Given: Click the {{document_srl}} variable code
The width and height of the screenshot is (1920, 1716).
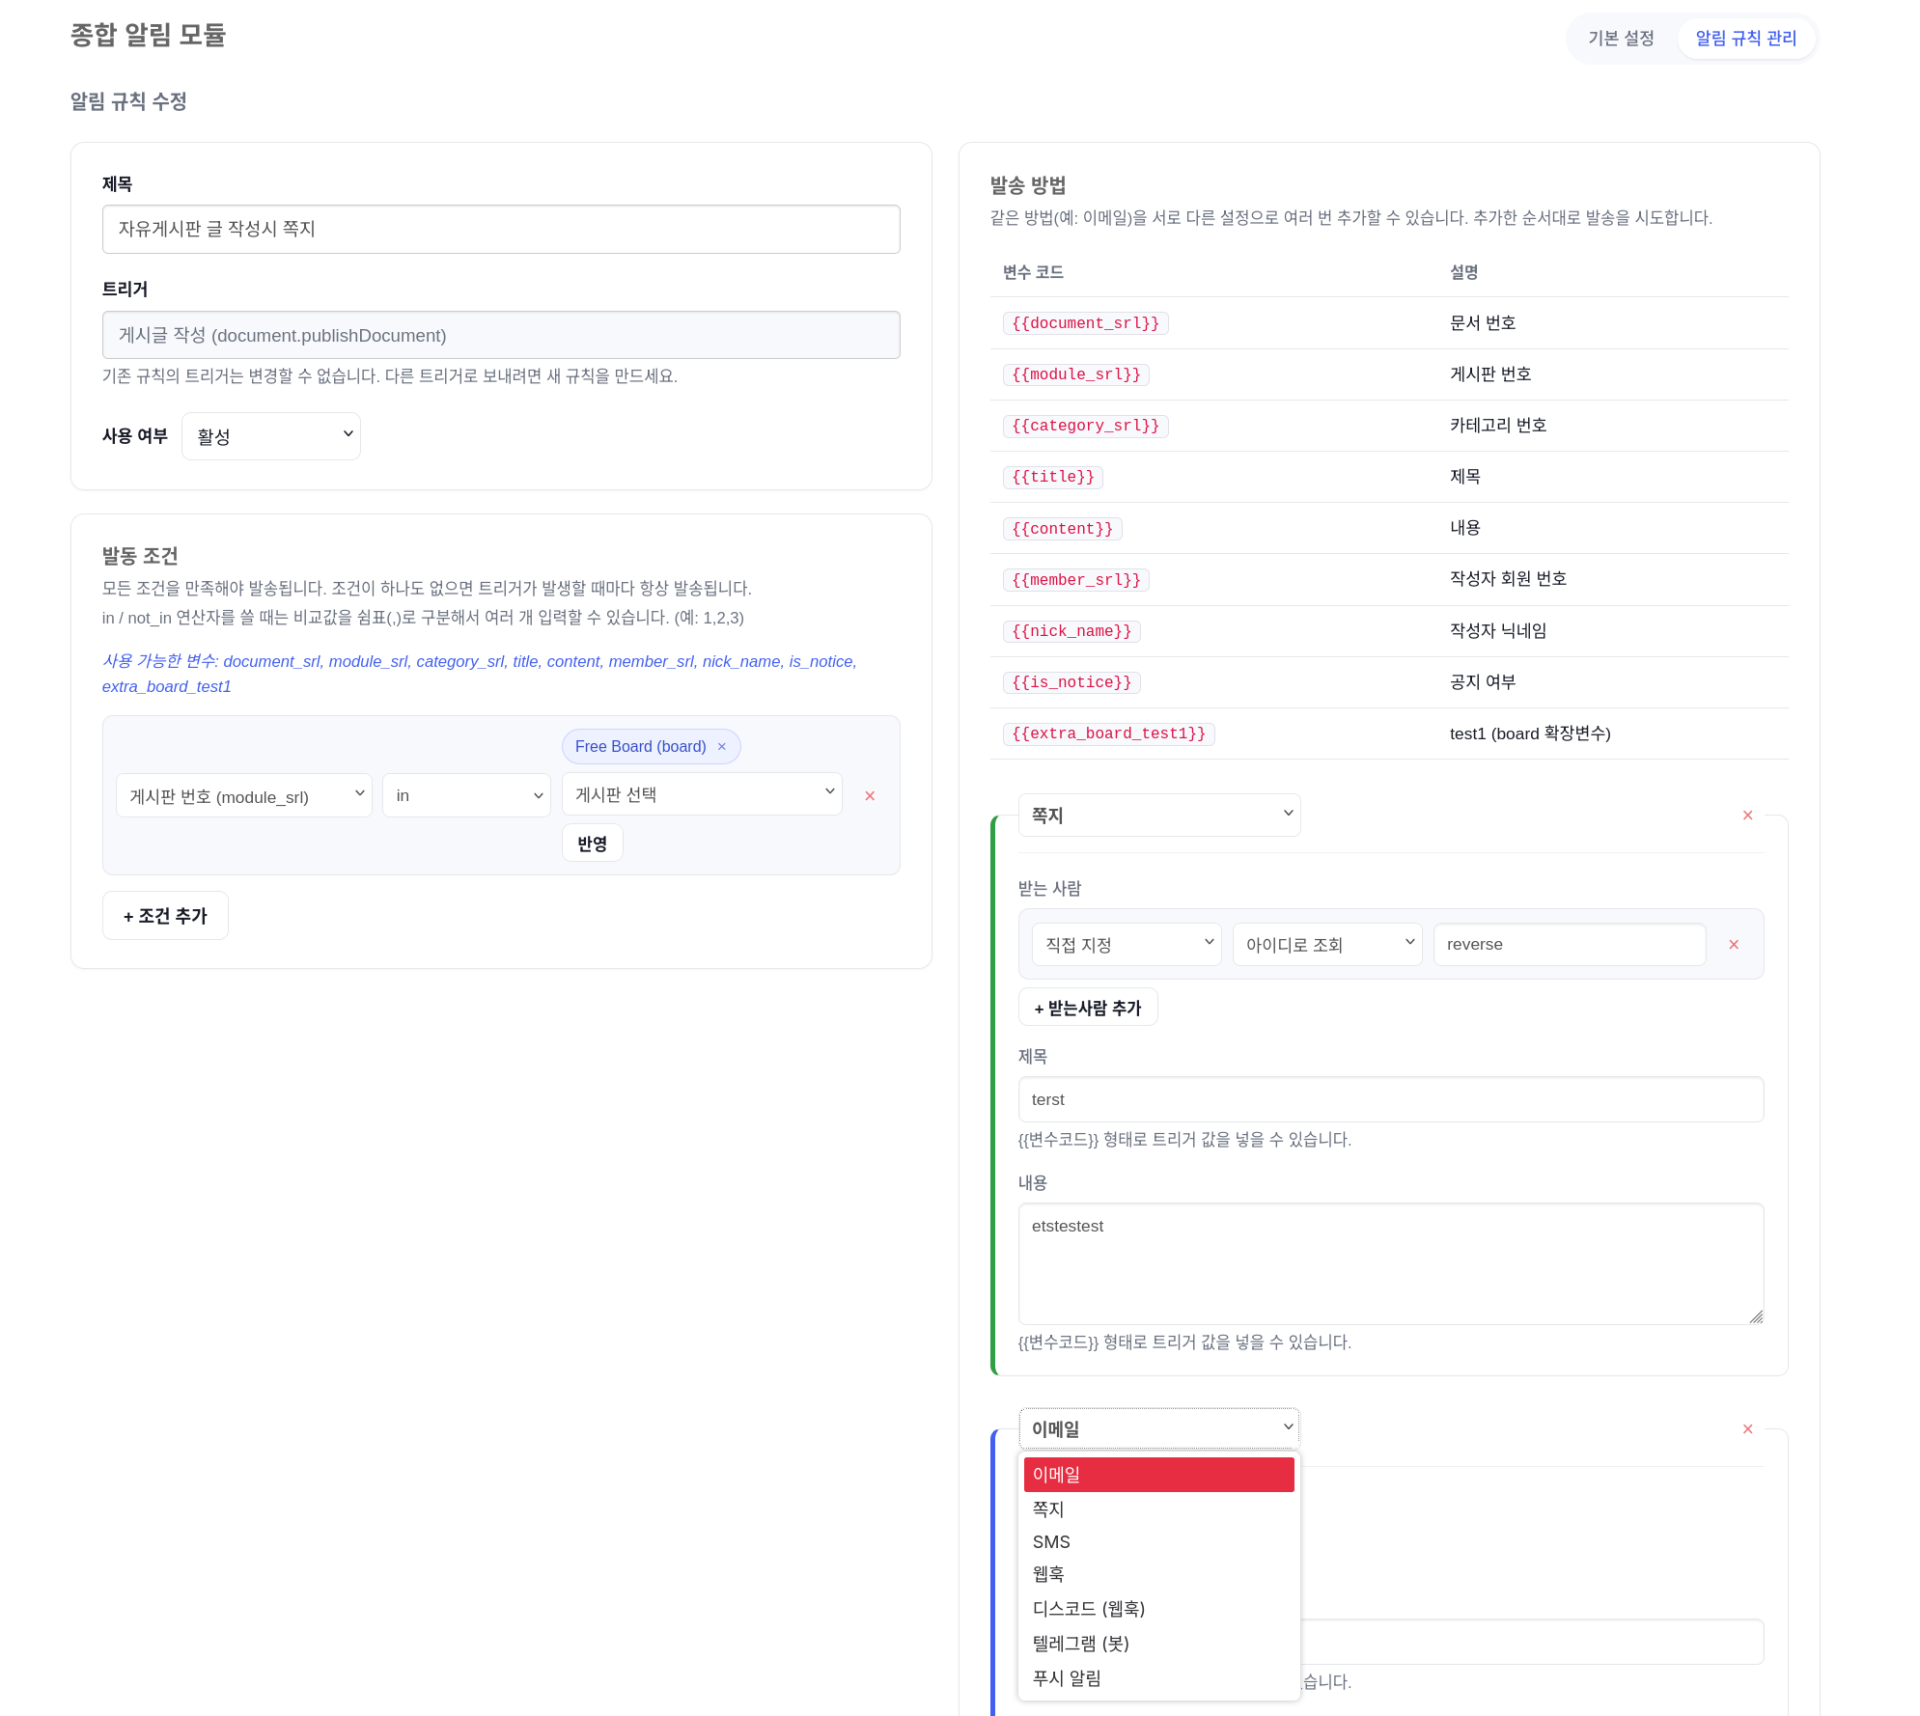Looking at the screenshot, I should pyautogui.click(x=1085, y=323).
